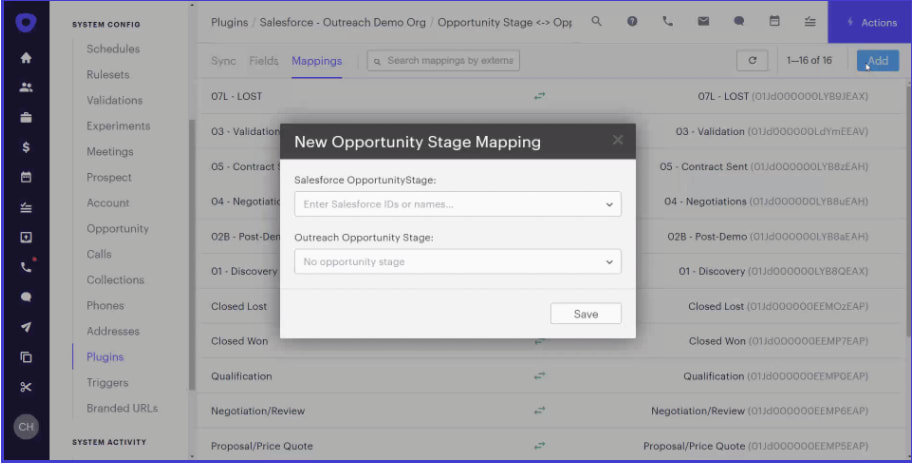The image size is (912, 465).
Task: Select the Closed Won mapping row text
Action: coord(240,341)
